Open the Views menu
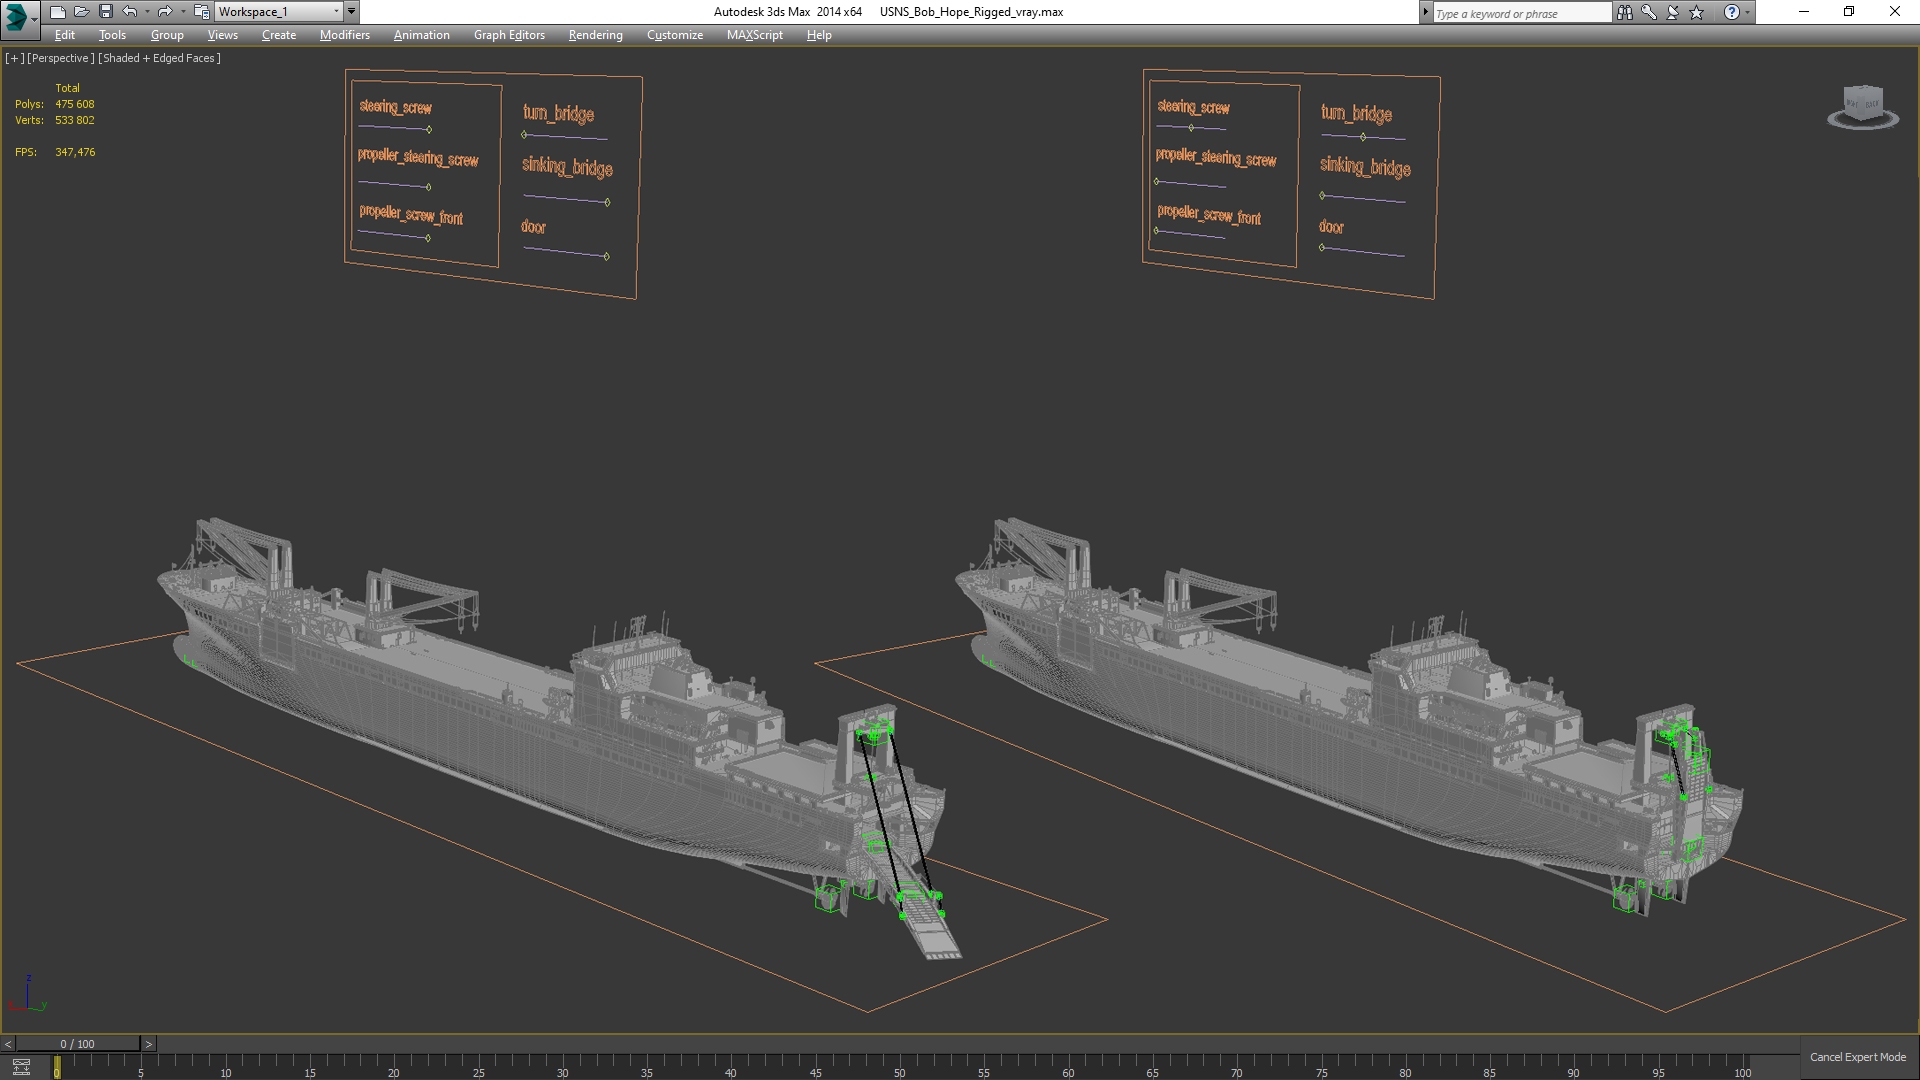The height and width of the screenshot is (1080, 1920). 222,35
